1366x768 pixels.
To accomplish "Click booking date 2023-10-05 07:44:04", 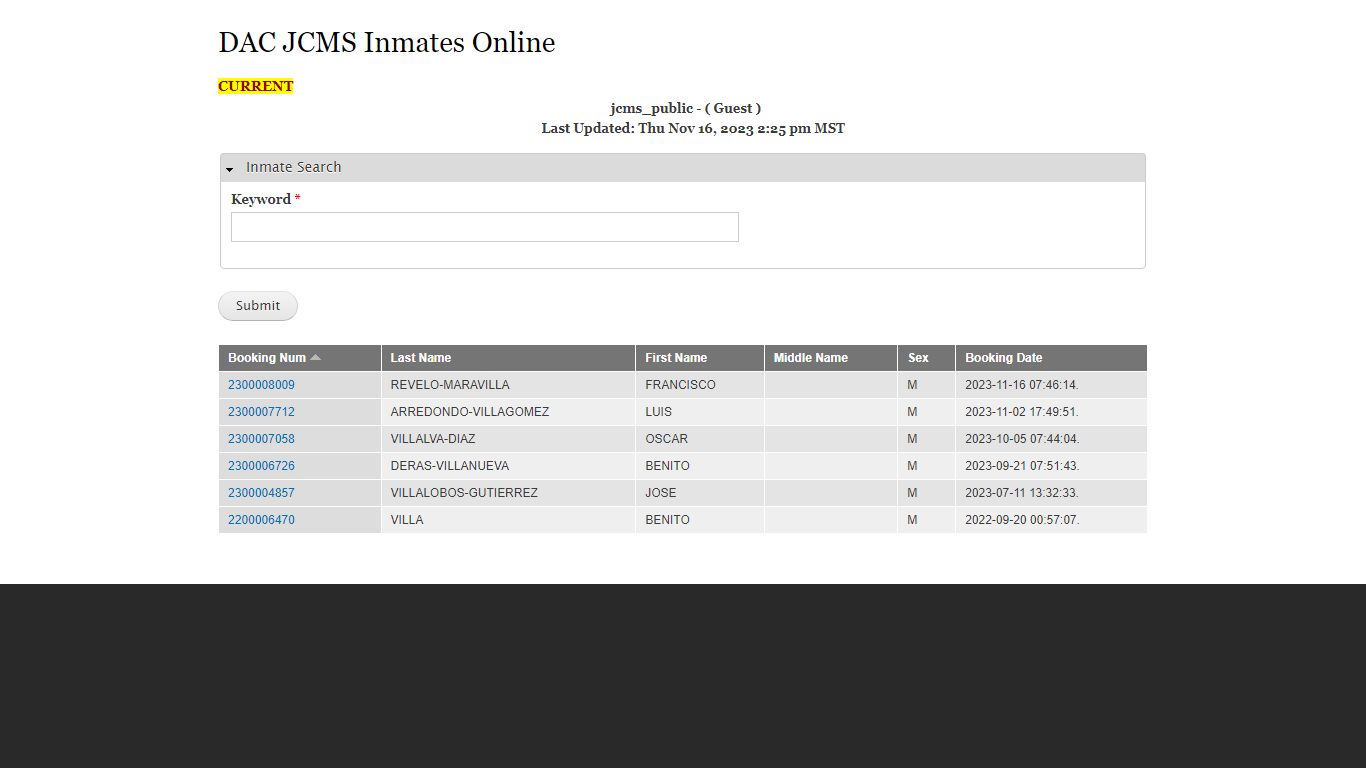I will pos(1022,439).
